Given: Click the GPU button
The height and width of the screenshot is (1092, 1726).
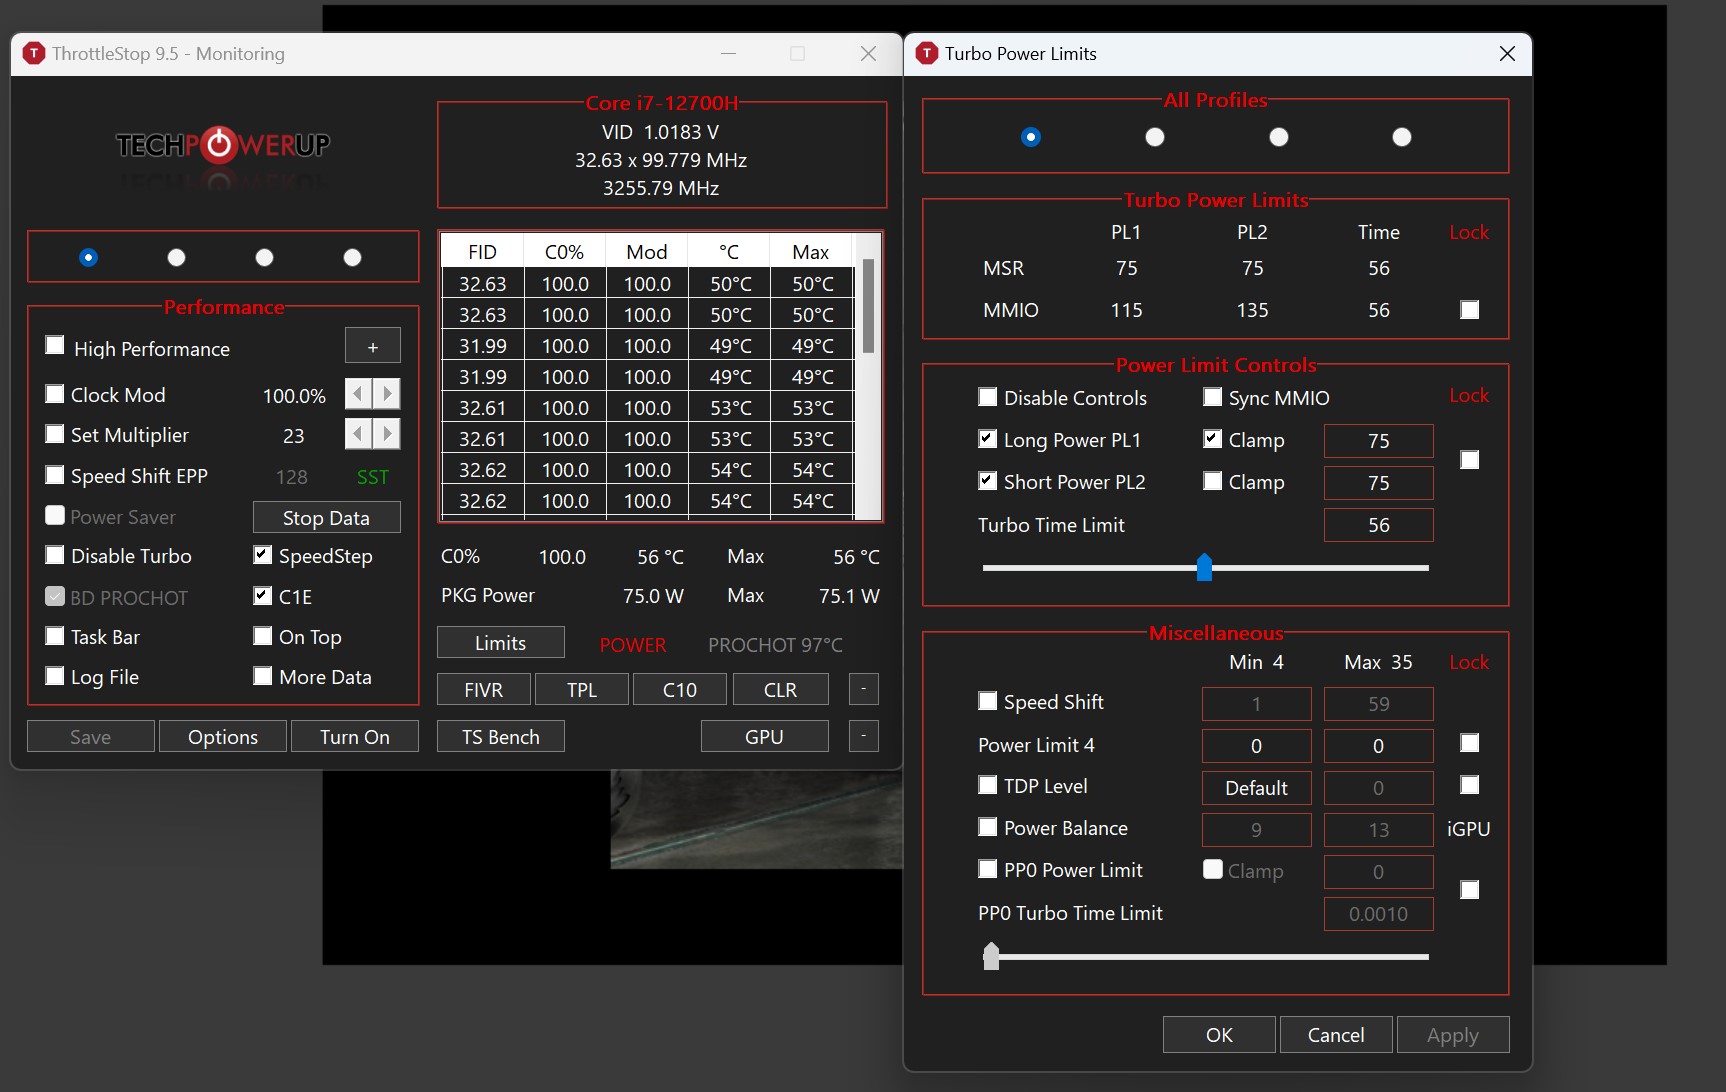Looking at the screenshot, I should (x=765, y=736).
